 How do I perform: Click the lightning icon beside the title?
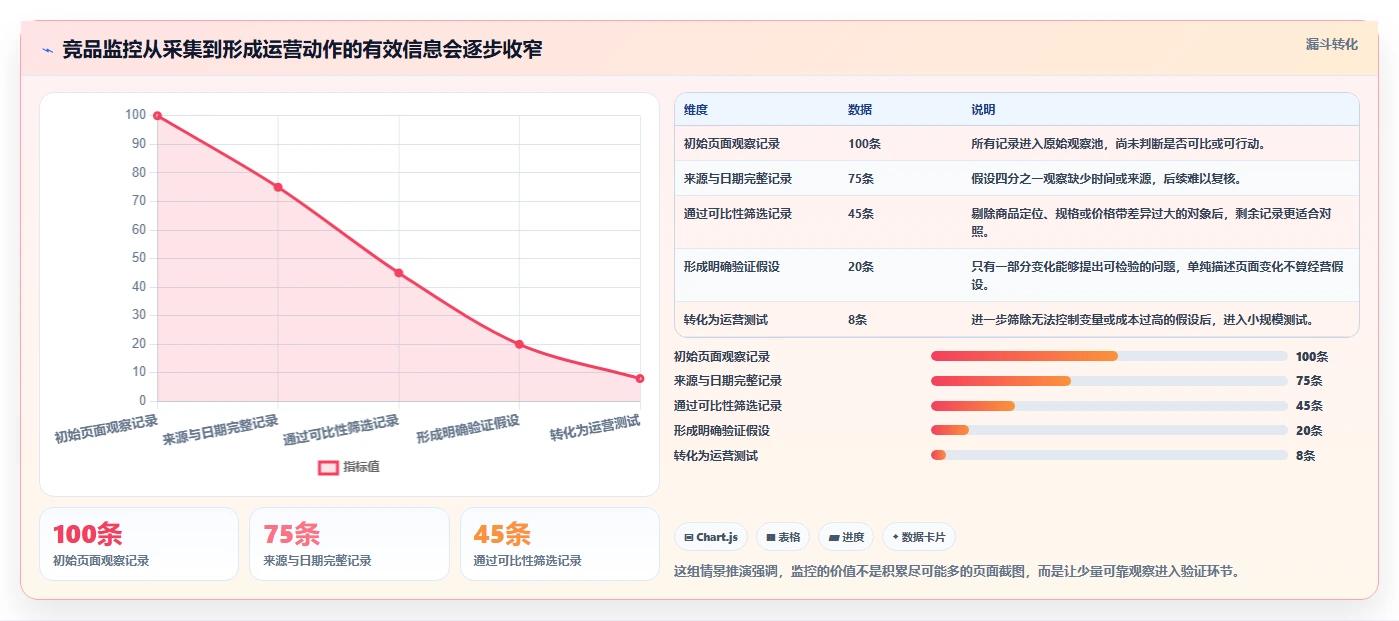coord(48,50)
